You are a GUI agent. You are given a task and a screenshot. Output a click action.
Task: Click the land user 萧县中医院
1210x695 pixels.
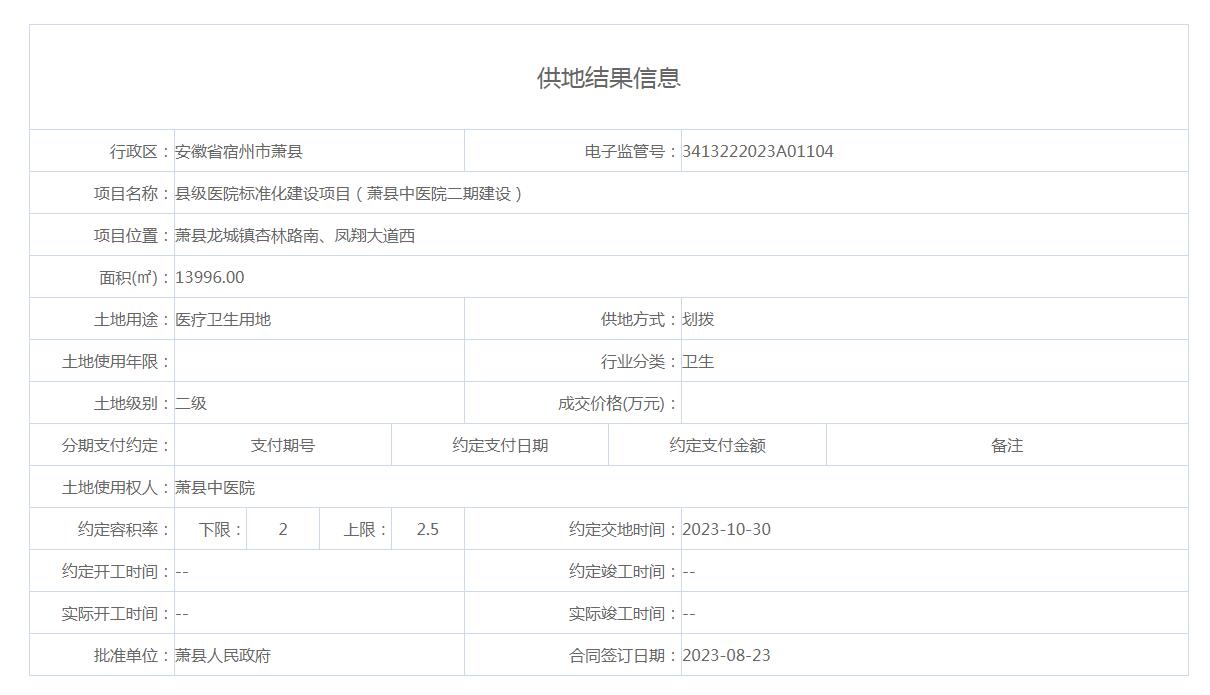215,488
